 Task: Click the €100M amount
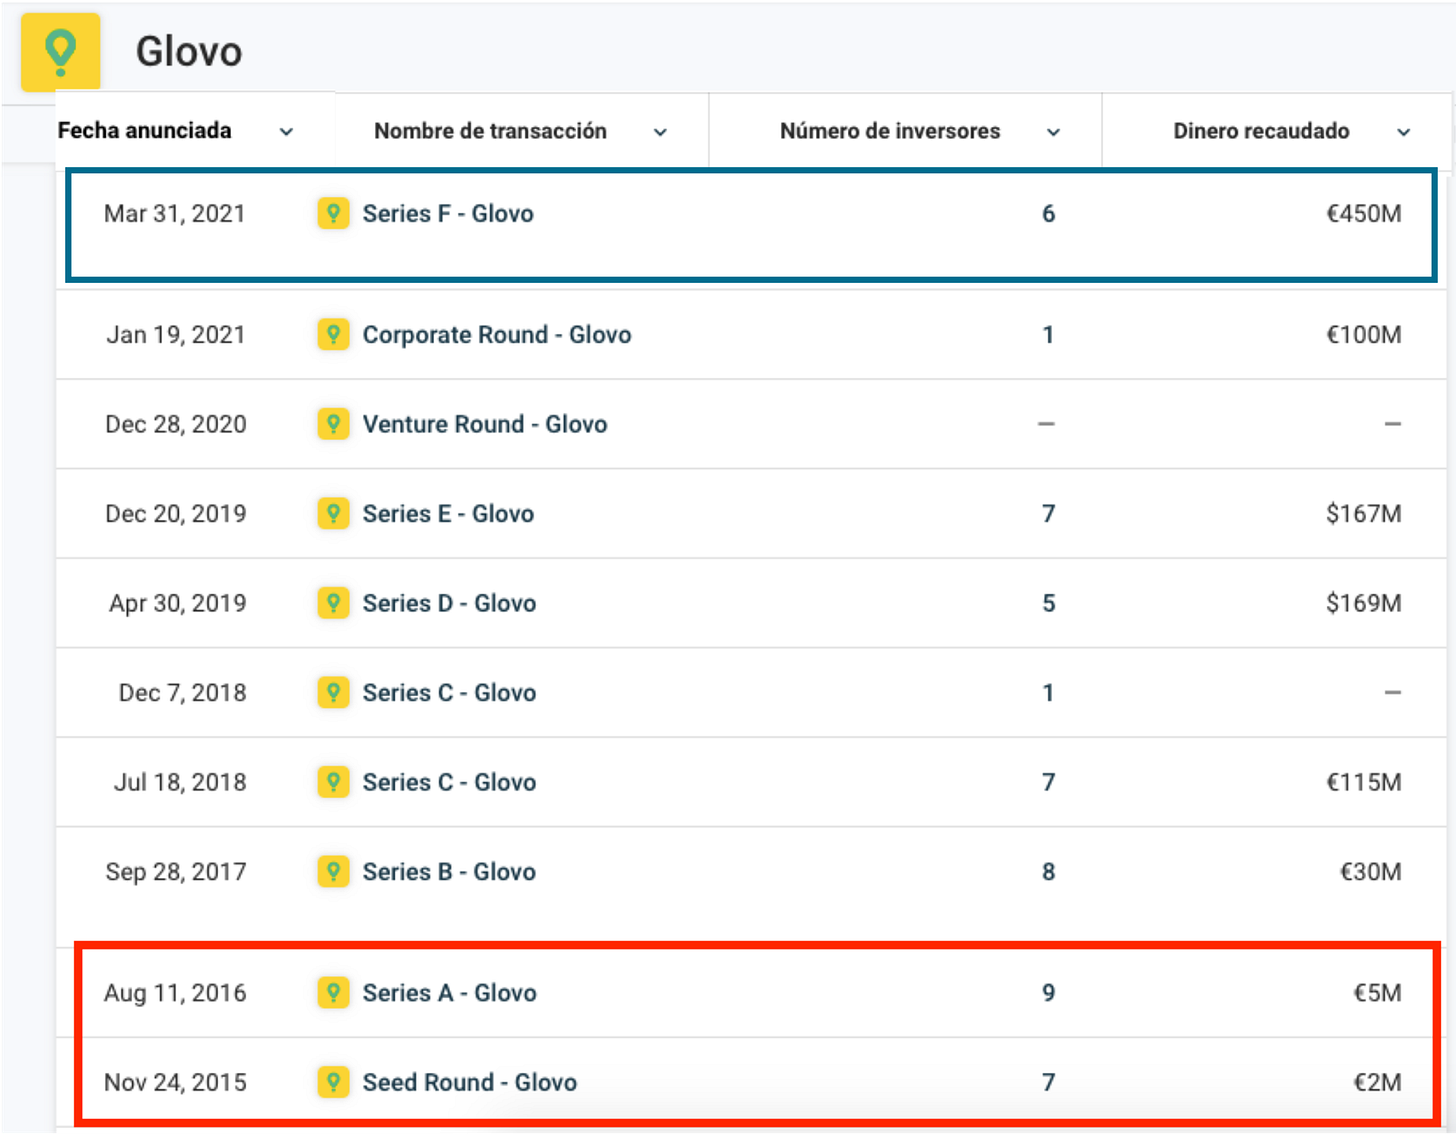pos(1364,334)
